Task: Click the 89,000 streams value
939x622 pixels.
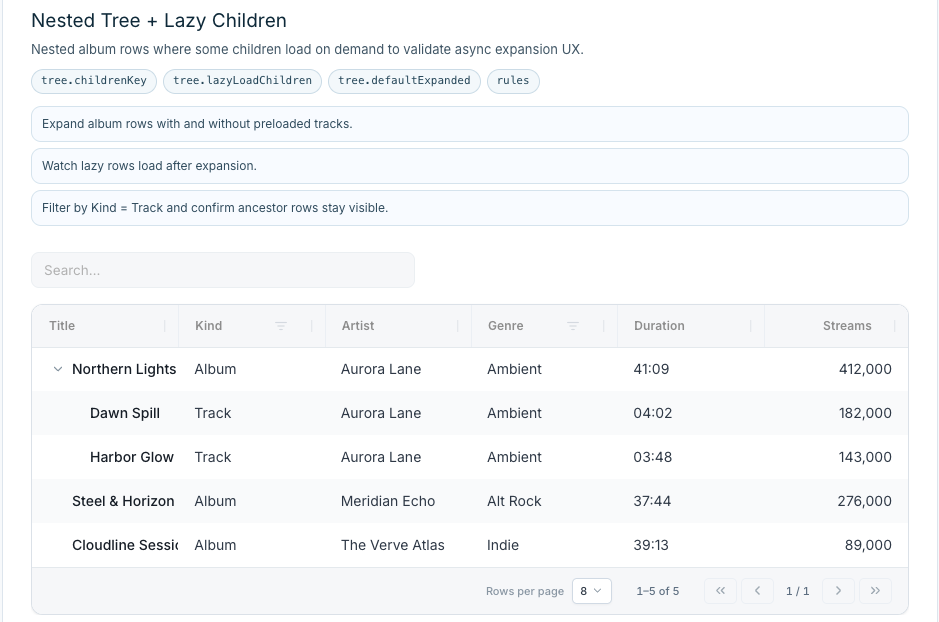Action: point(868,545)
